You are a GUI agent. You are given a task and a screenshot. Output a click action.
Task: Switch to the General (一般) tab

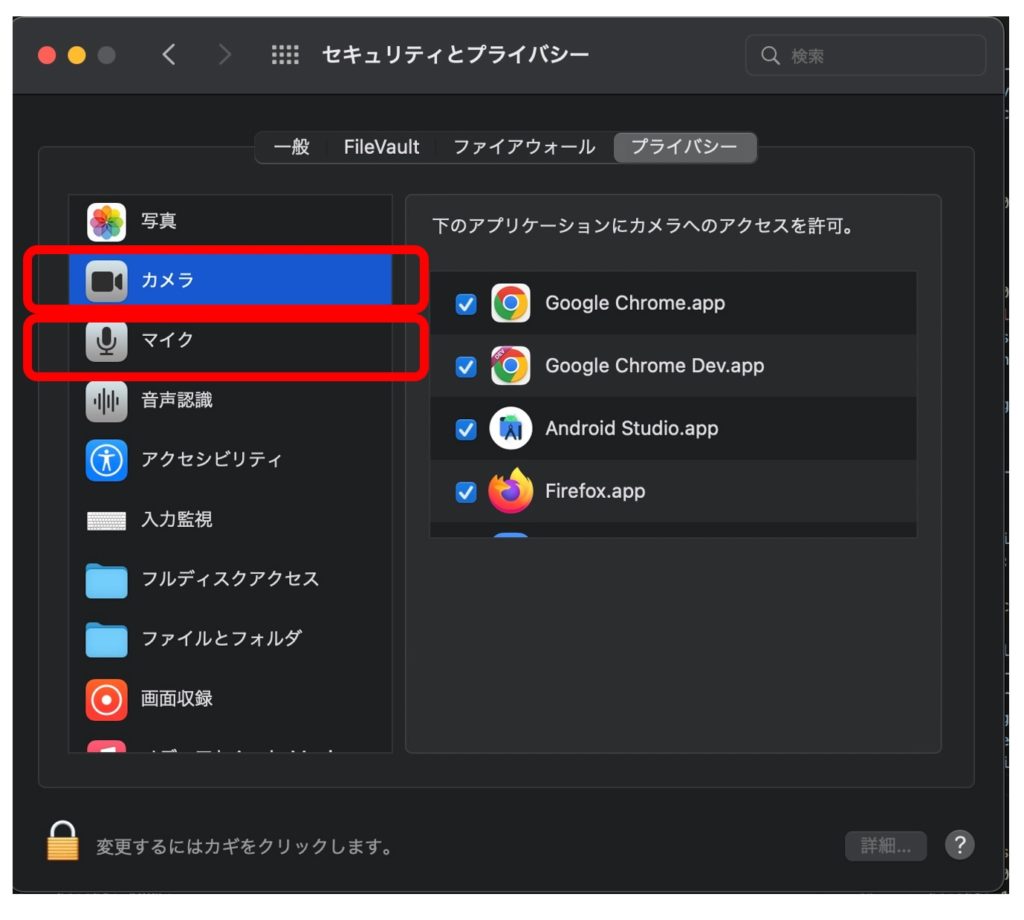(291, 148)
